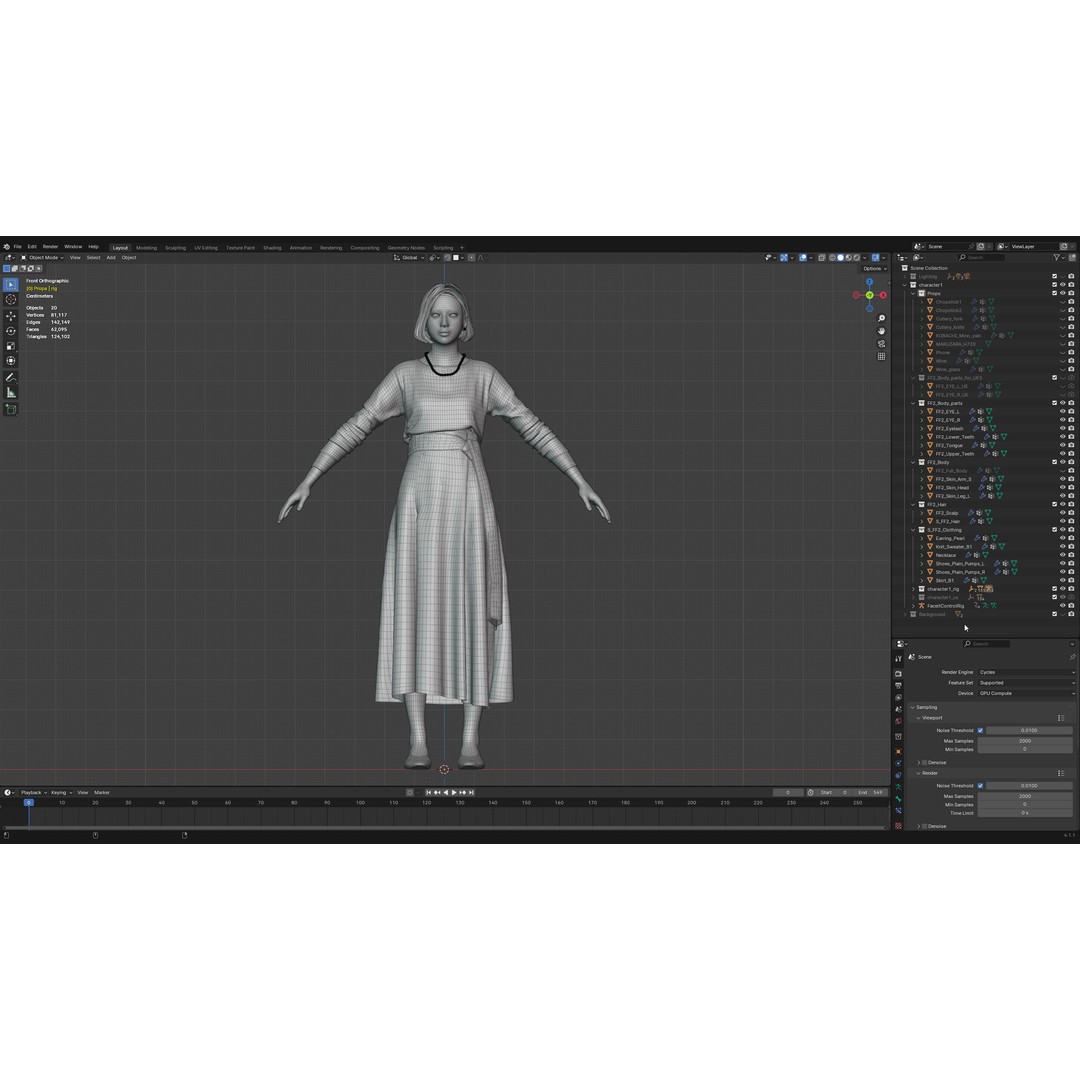Switch to the Sculpting workspace tab
Image resolution: width=1080 pixels, height=1080 pixels.
[175, 248]
